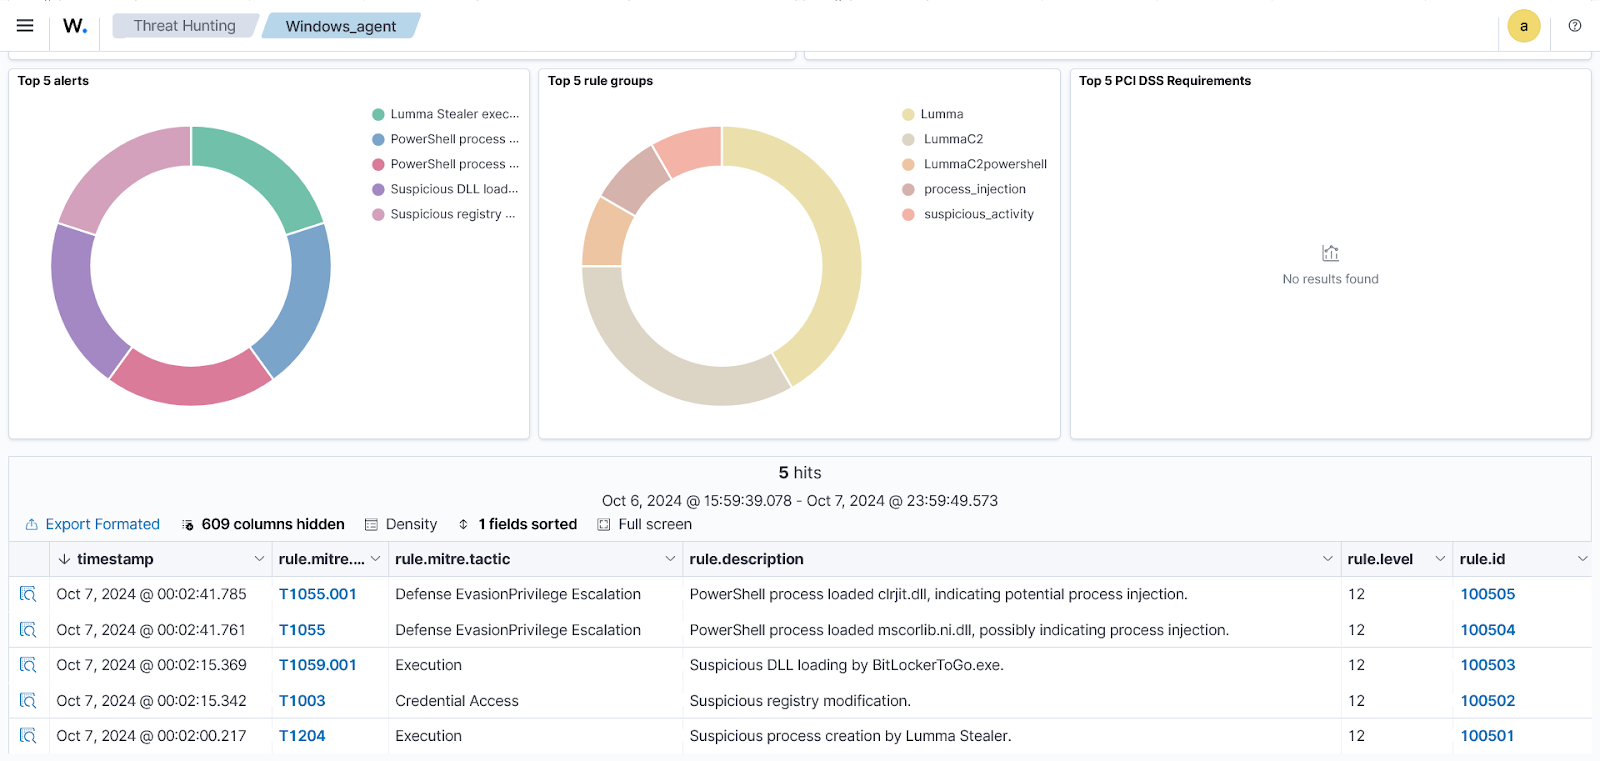
Task: Click the chart icon above 'No results found'
Action: pyautogui.click(x=1330, y=253)
